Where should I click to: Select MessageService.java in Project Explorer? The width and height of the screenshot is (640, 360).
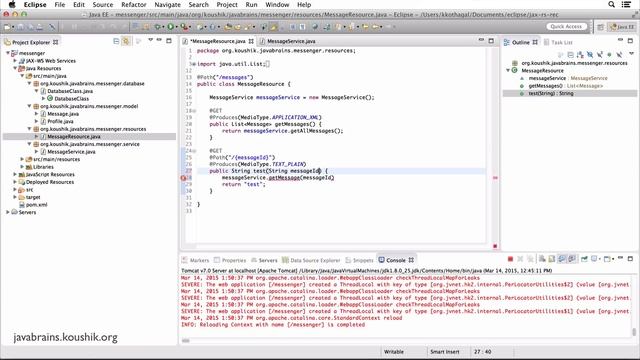71,151
